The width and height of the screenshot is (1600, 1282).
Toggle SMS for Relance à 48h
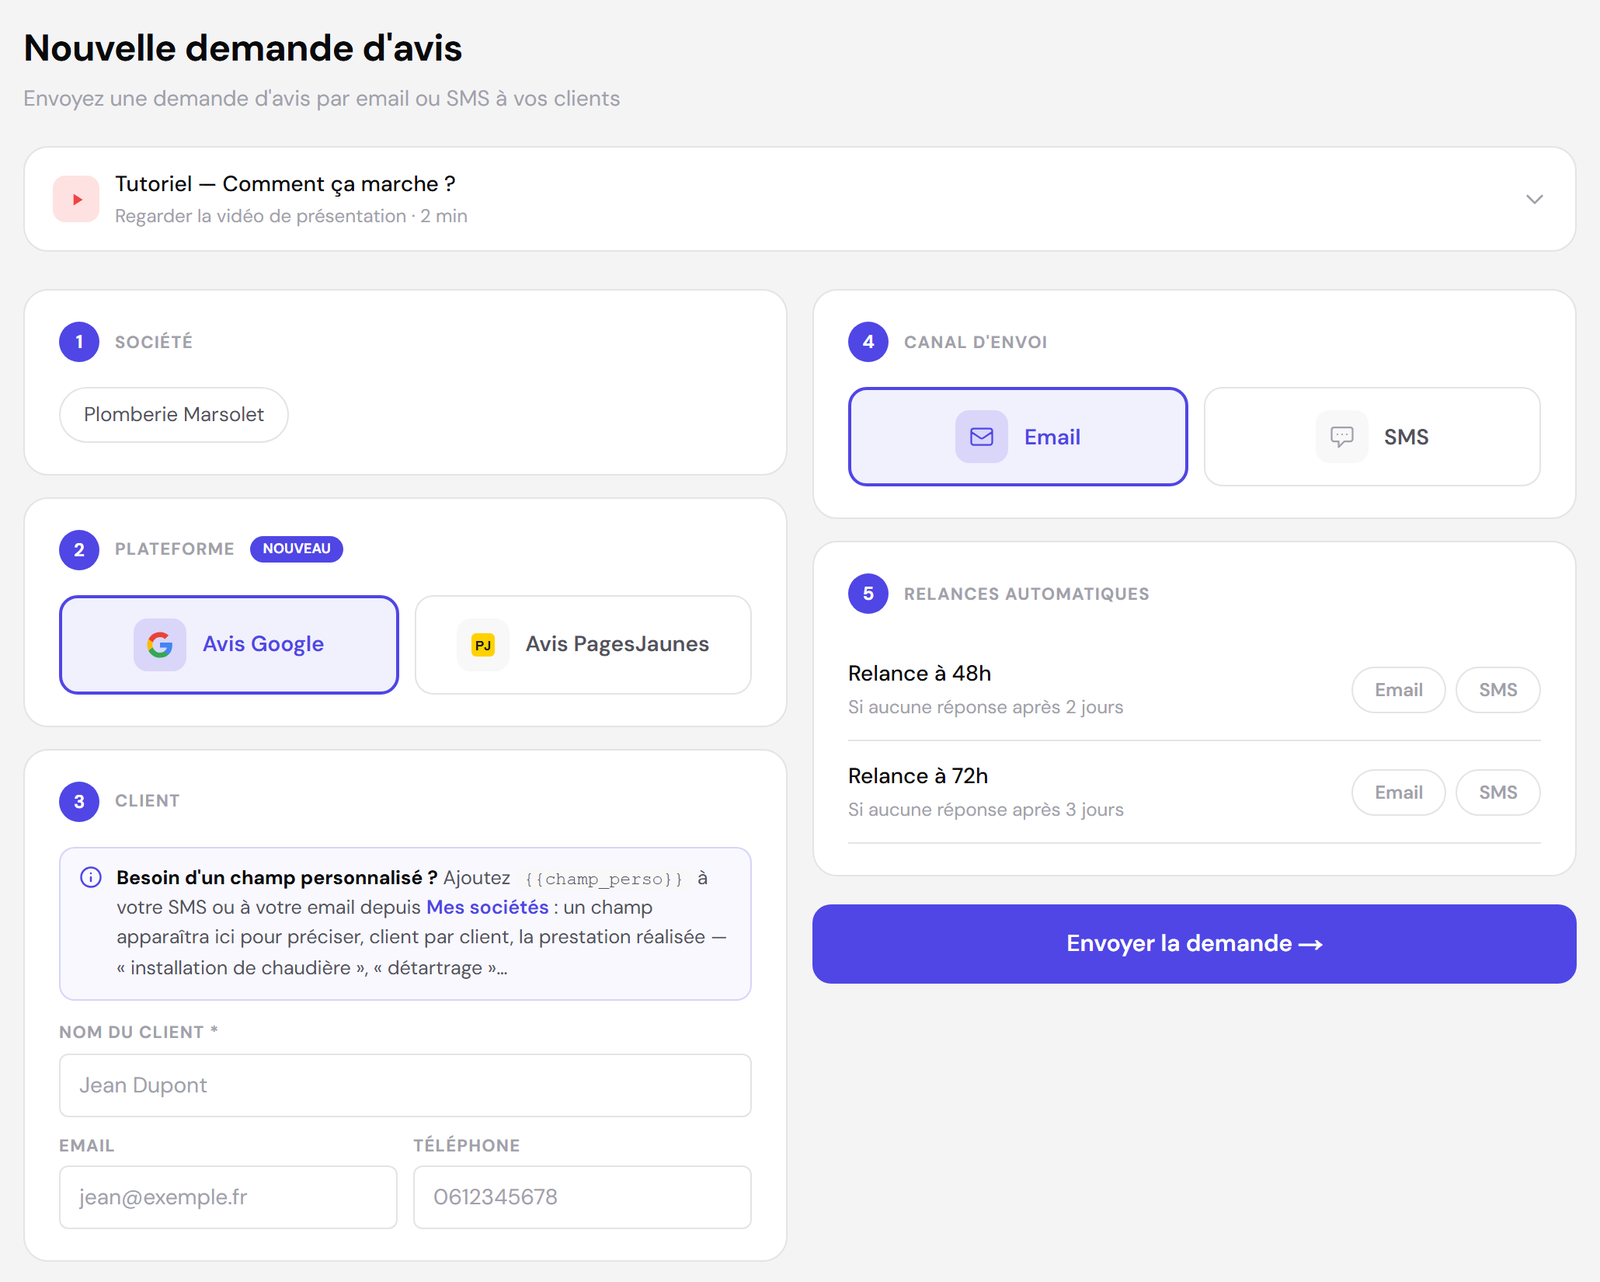[1498, 690]
